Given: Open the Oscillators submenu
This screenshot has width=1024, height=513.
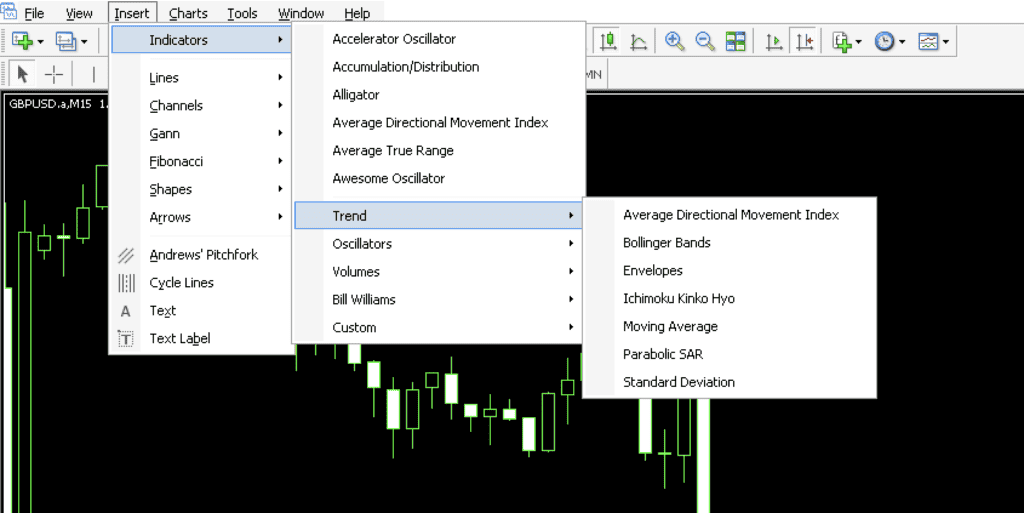Looking at the screenshot, I should tap(362, 243).
